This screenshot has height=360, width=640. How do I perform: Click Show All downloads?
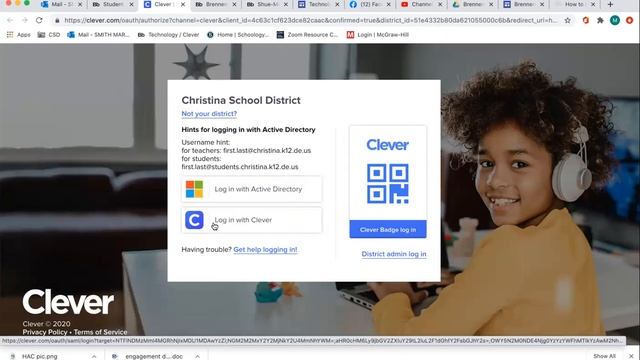pyautogui.click(x=604, y=356)
